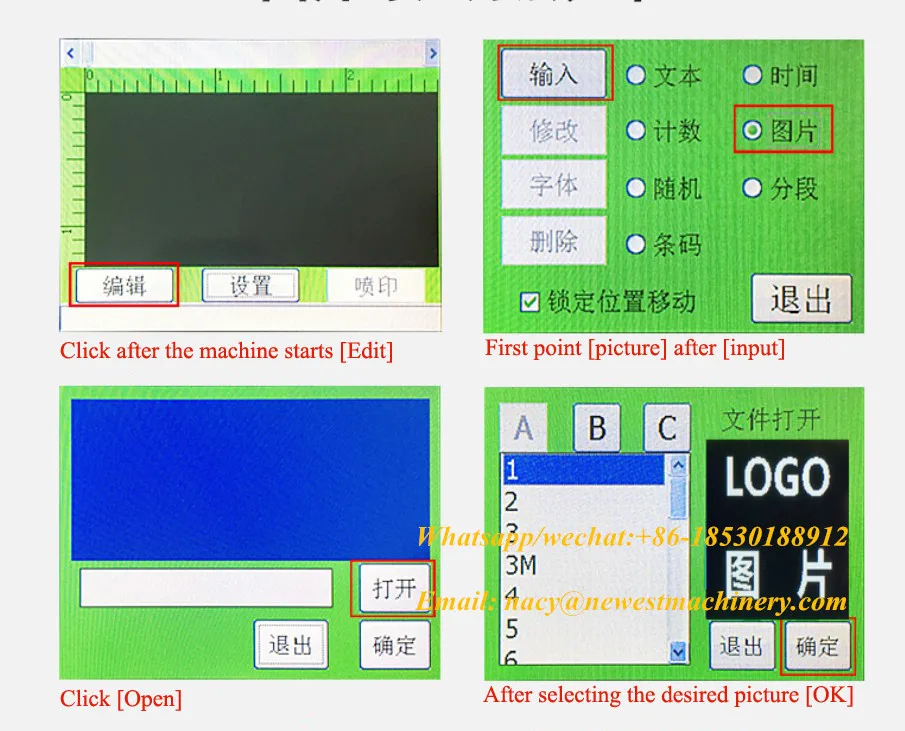Click 退出 below the empty filename field

291,644
